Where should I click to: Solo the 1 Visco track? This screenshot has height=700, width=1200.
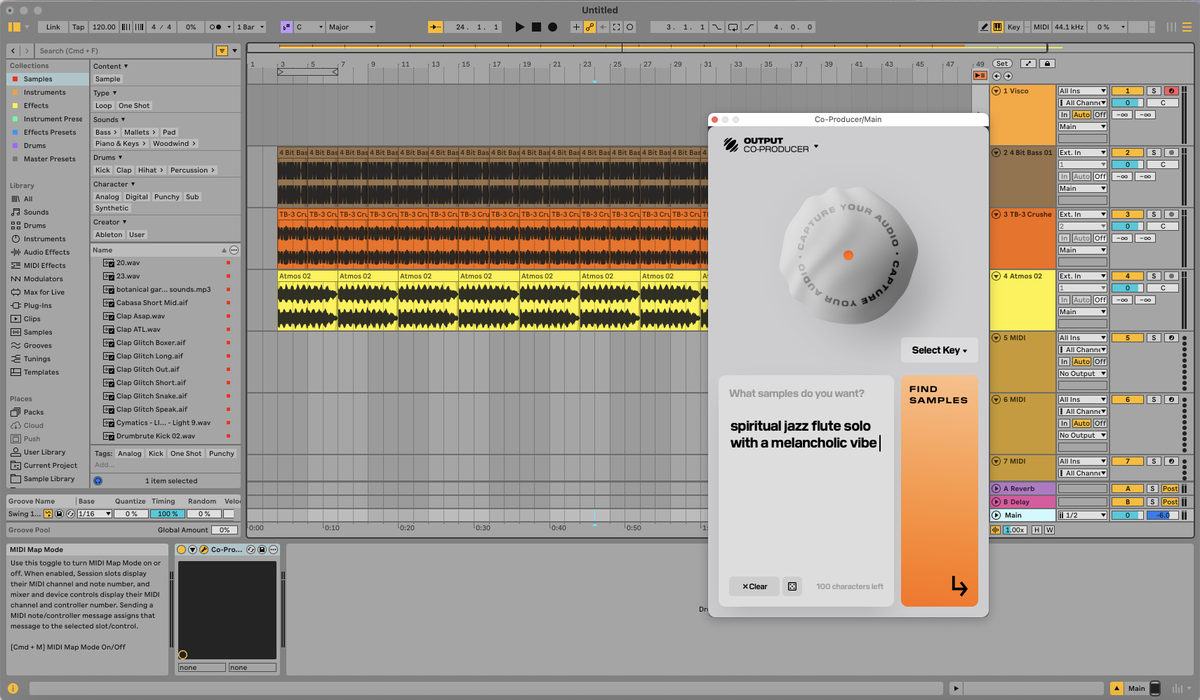pos(1153,91)
